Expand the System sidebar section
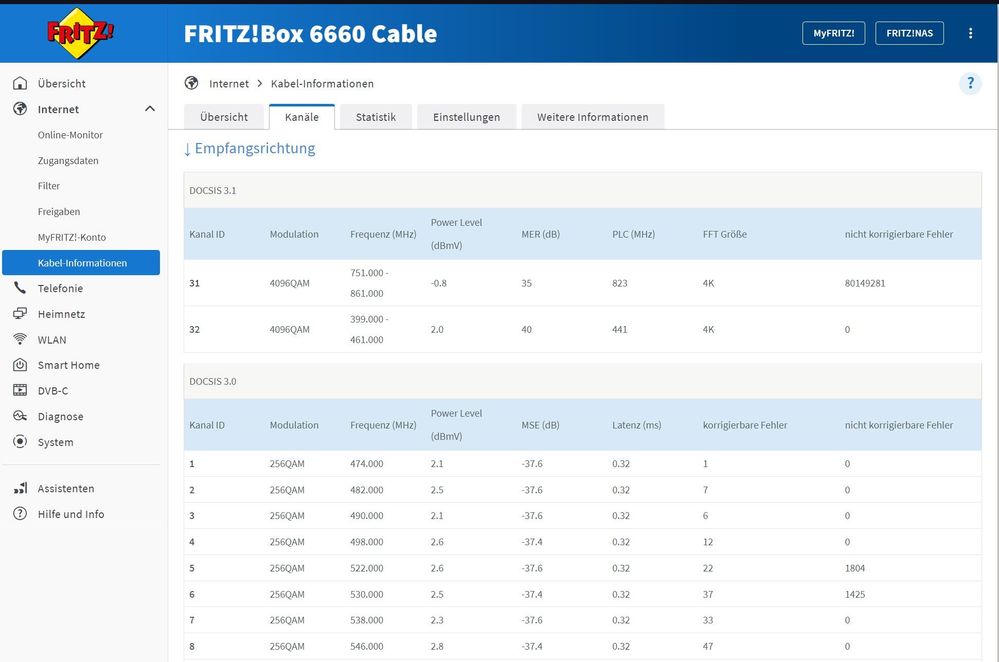This screenshot has width=999, height=662. click(55, 442)
